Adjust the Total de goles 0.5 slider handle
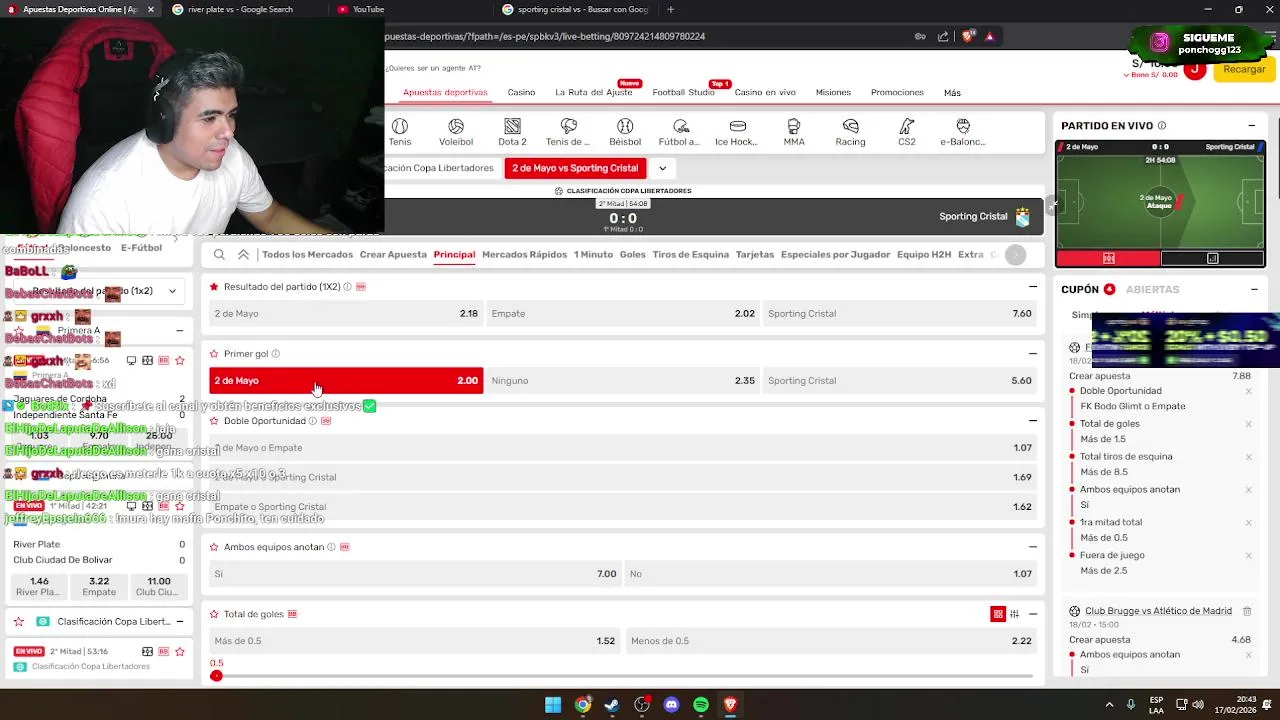Viewport: 1280px width, 720px height. click(x=216, y=676)
